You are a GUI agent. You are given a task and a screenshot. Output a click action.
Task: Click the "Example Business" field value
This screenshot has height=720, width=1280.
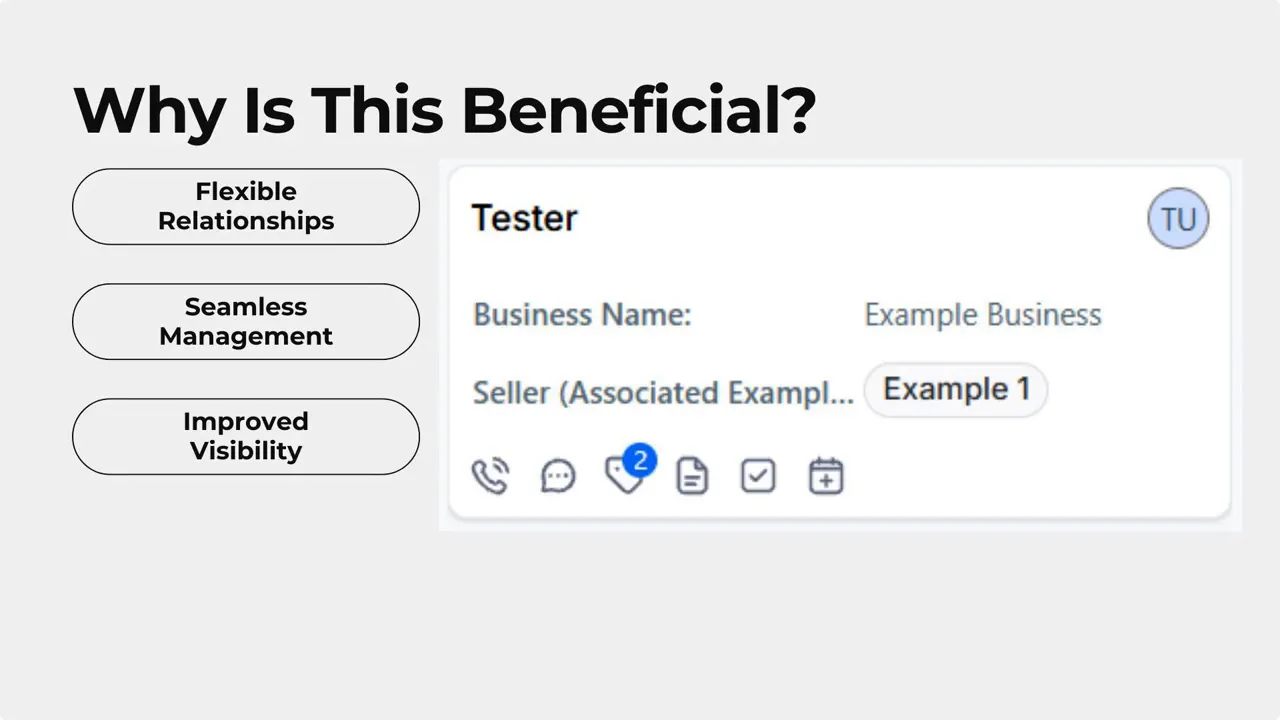[982, 314]
